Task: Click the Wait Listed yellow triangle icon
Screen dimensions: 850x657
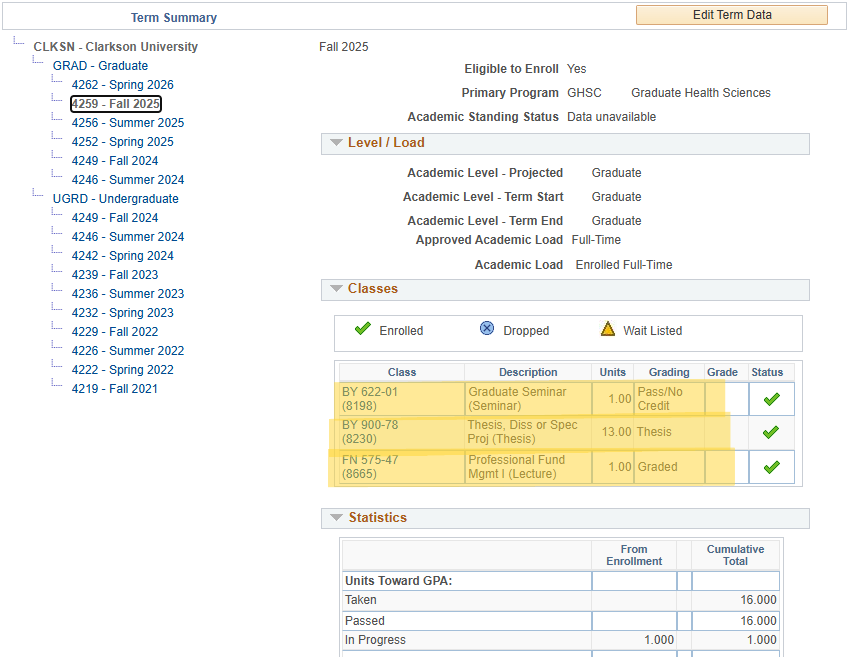Action: coord(607,329)
